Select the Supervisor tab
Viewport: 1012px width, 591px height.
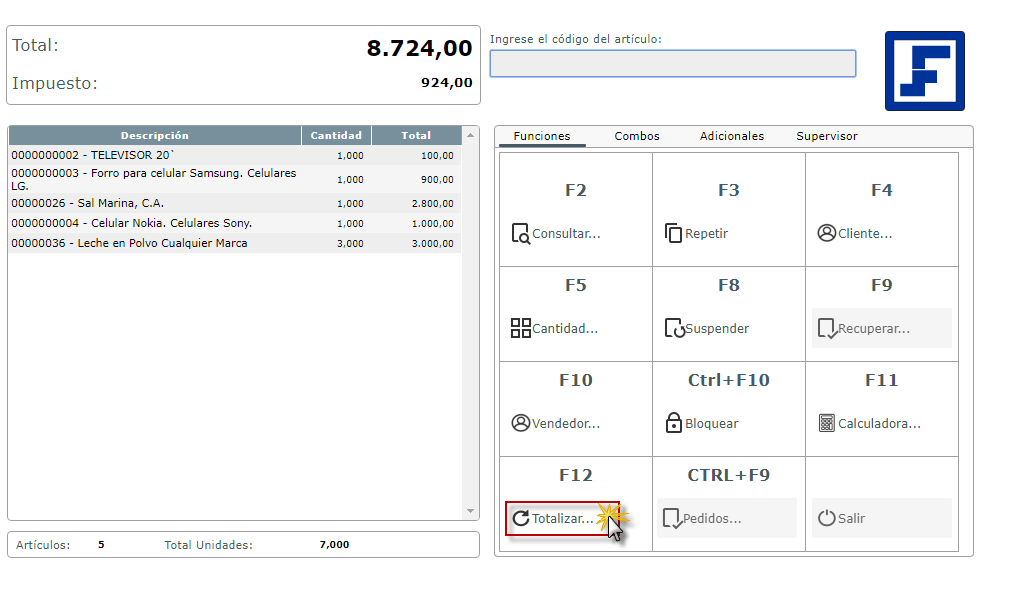point(826,136)
